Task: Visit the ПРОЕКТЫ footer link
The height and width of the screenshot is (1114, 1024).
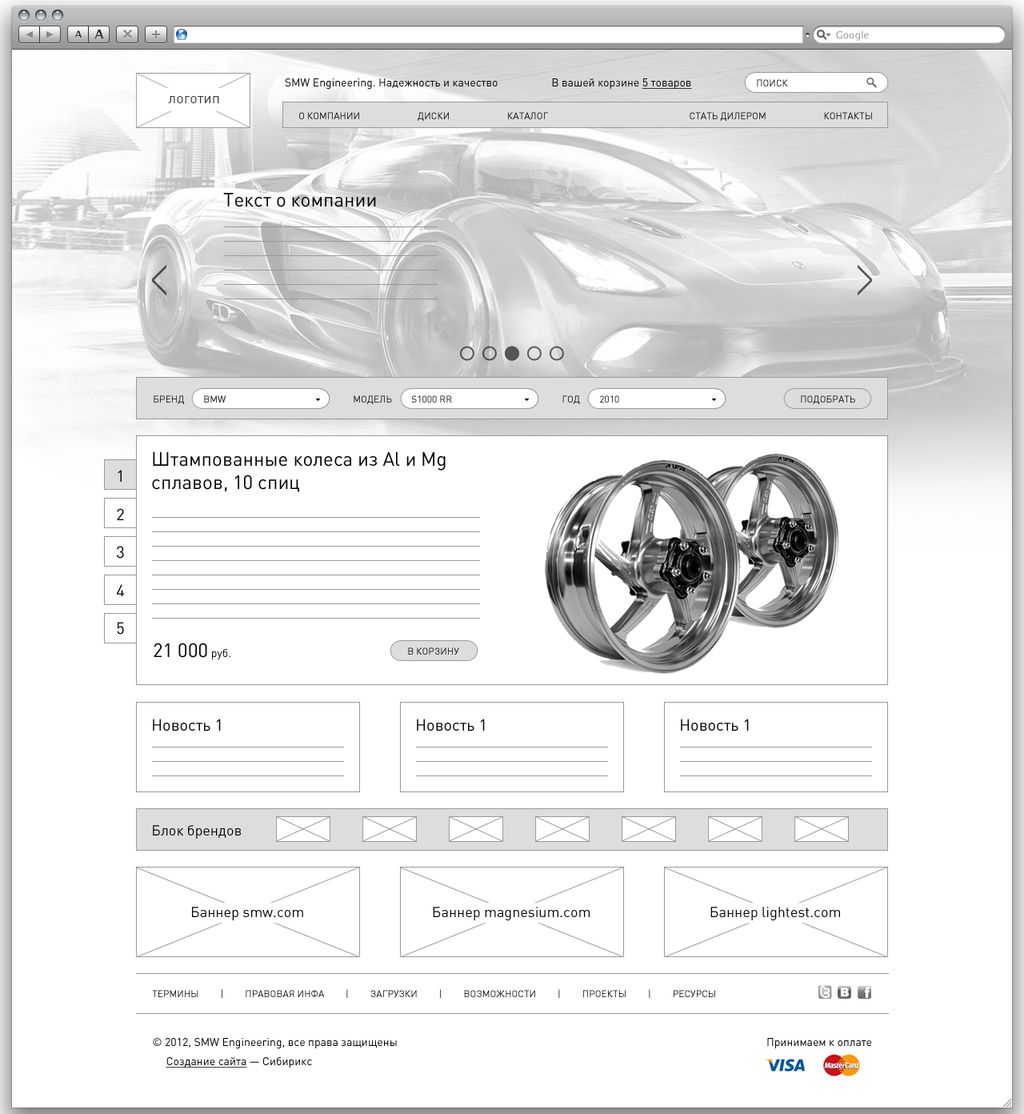Action: coord(604,993)
